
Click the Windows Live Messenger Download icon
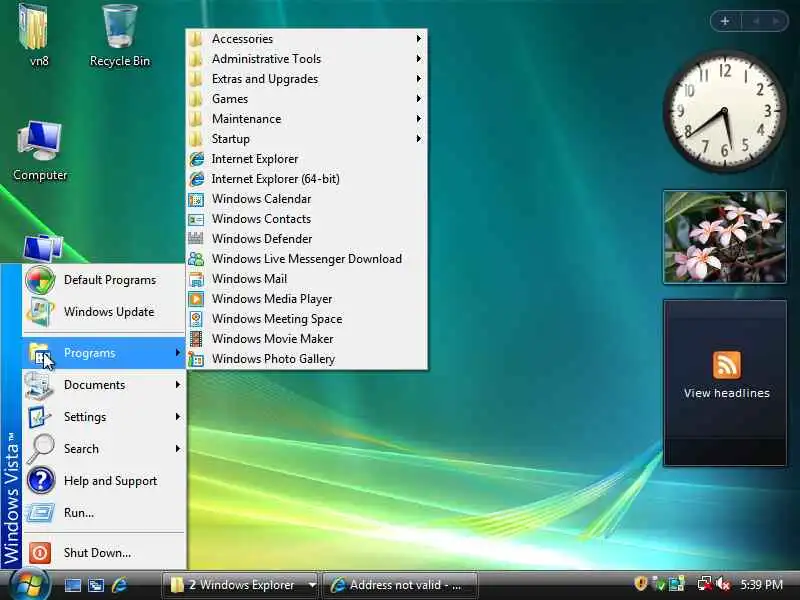(196, 259)
